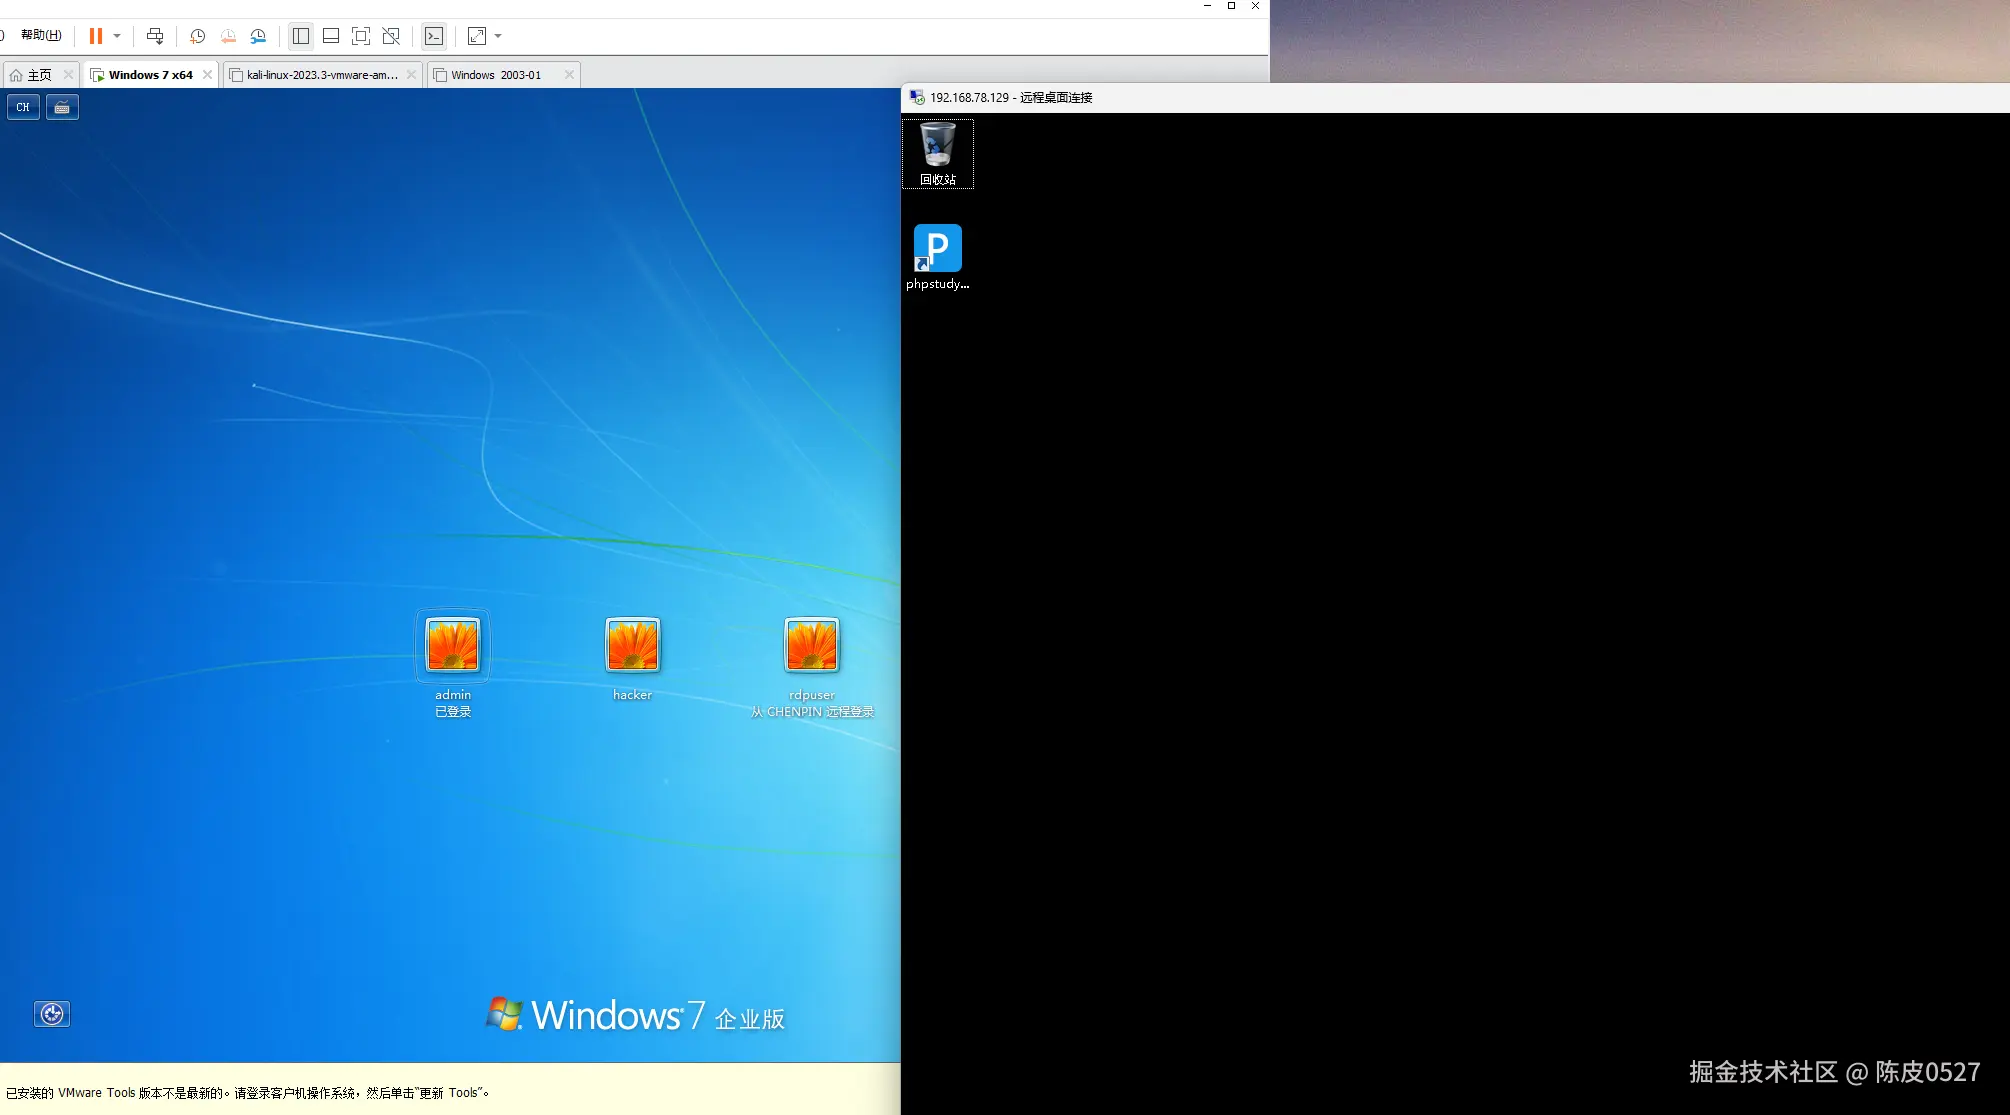Open the snapshot manager
The image size is (2010, 1115).
coord(258,36)
